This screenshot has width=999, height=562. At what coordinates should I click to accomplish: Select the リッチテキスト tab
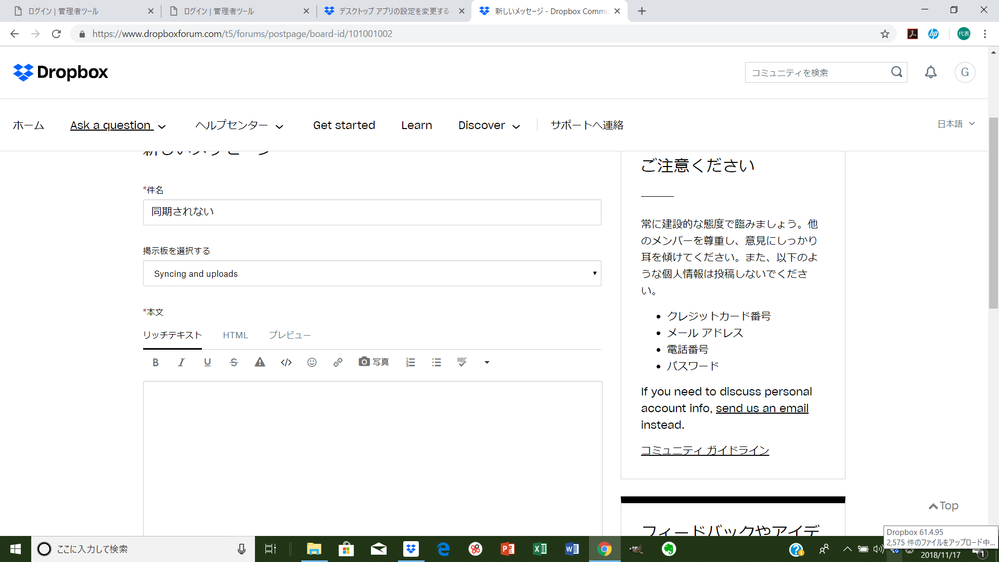[x=172, y=335]
